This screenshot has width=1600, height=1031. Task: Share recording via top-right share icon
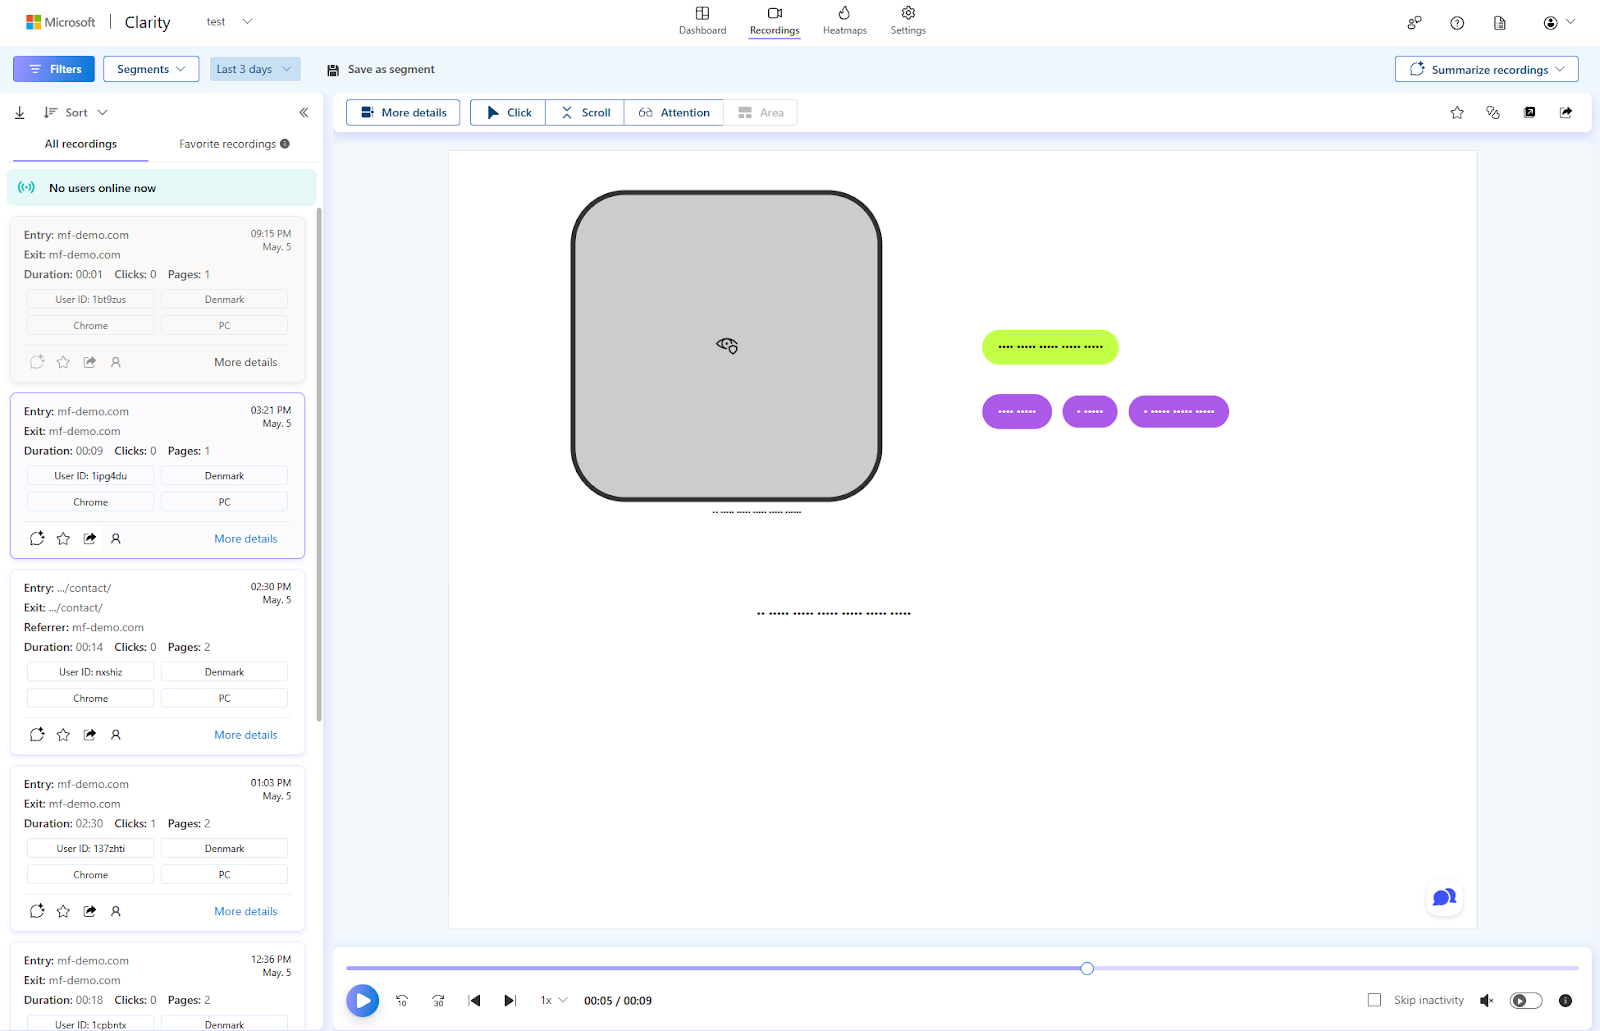pyautogui.click(x=1566, y=113)
